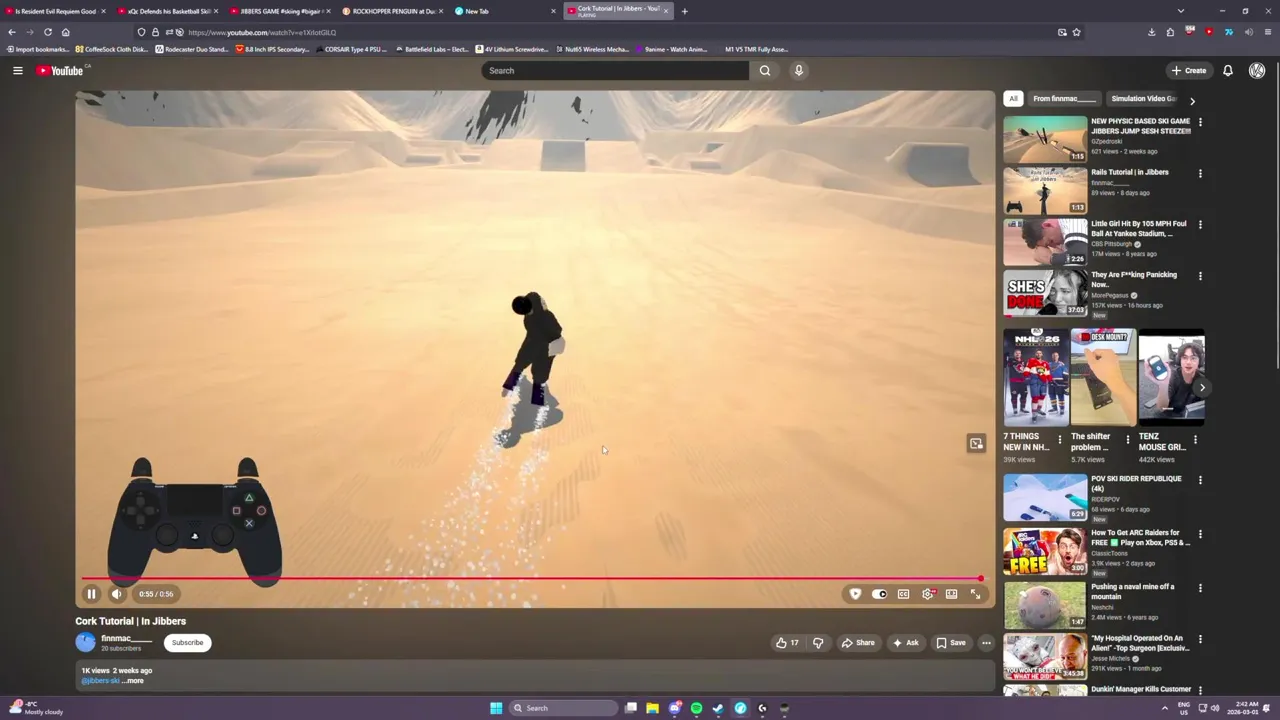Open browser downloads icon
Viewport: 1280px width, 720px height.
[x=1152, y=32]
